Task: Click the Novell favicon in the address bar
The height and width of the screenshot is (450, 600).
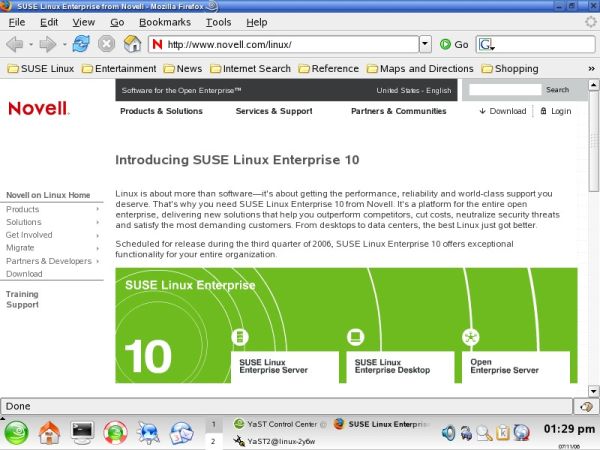Action: (x=157, y=44)
